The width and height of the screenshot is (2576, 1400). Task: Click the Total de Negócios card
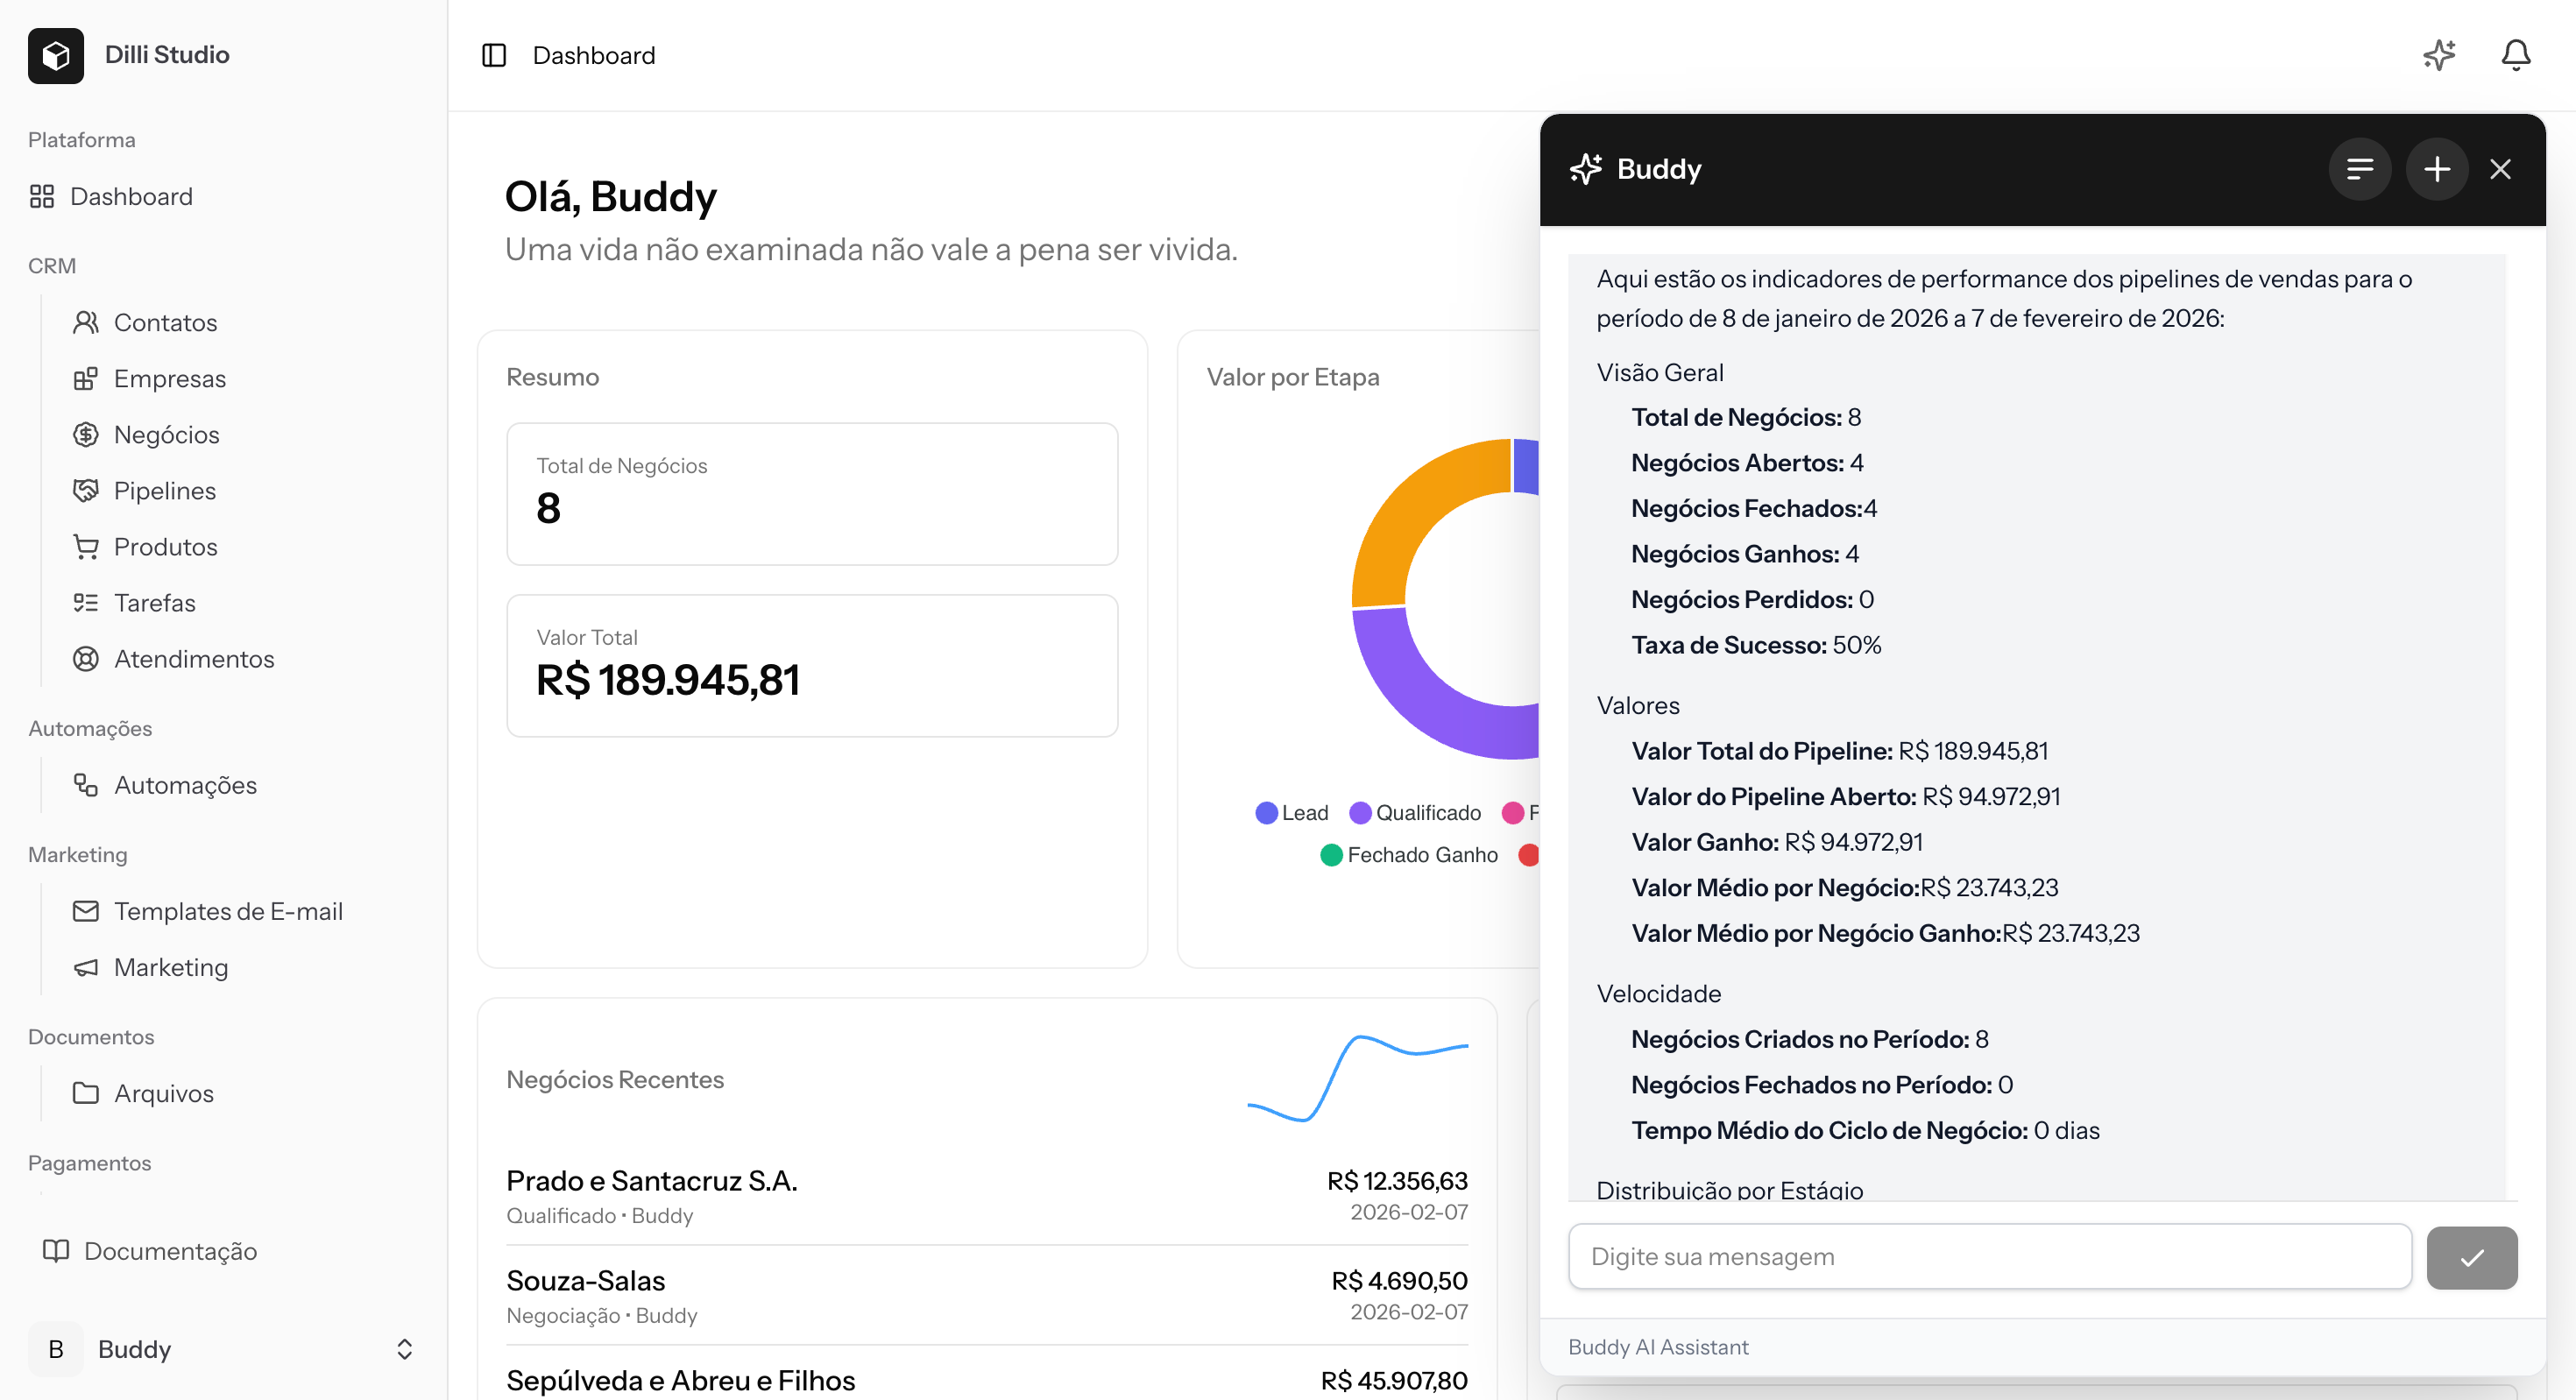[x=812, y=494]
